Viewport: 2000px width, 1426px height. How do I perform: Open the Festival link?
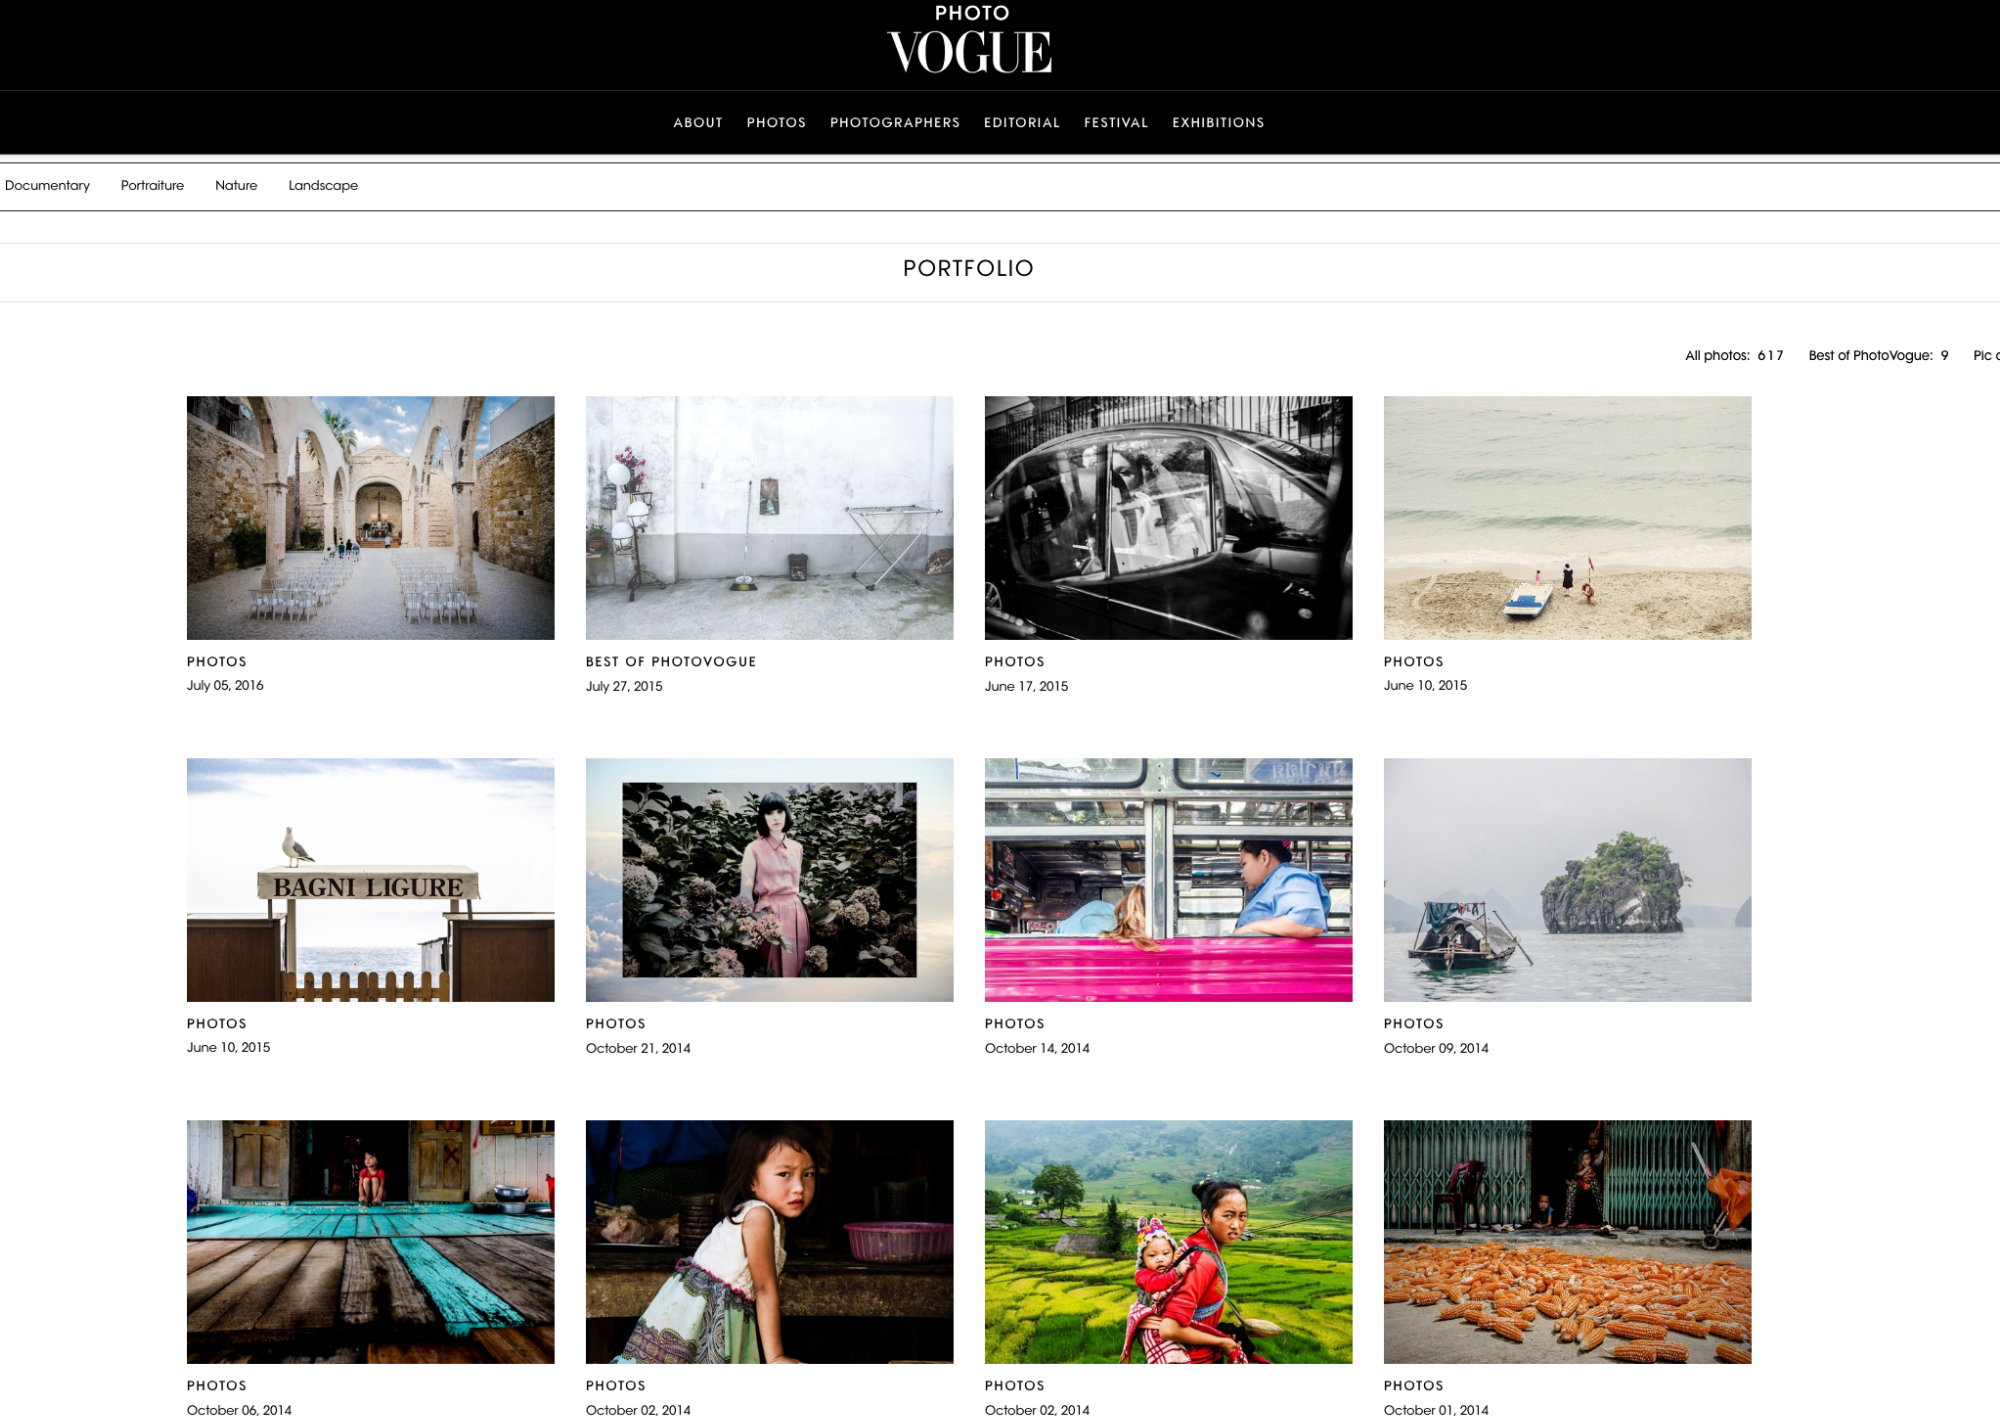coord(1115,123)
